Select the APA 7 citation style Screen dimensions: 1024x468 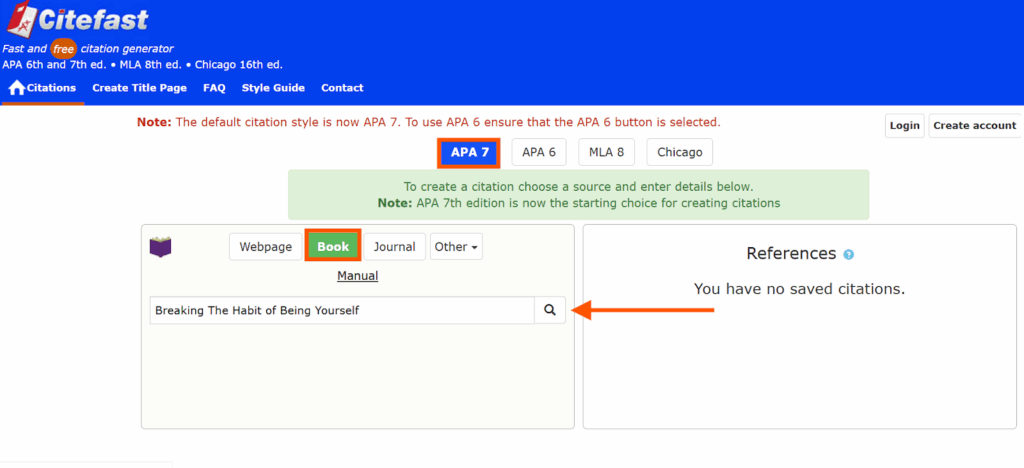469,153
